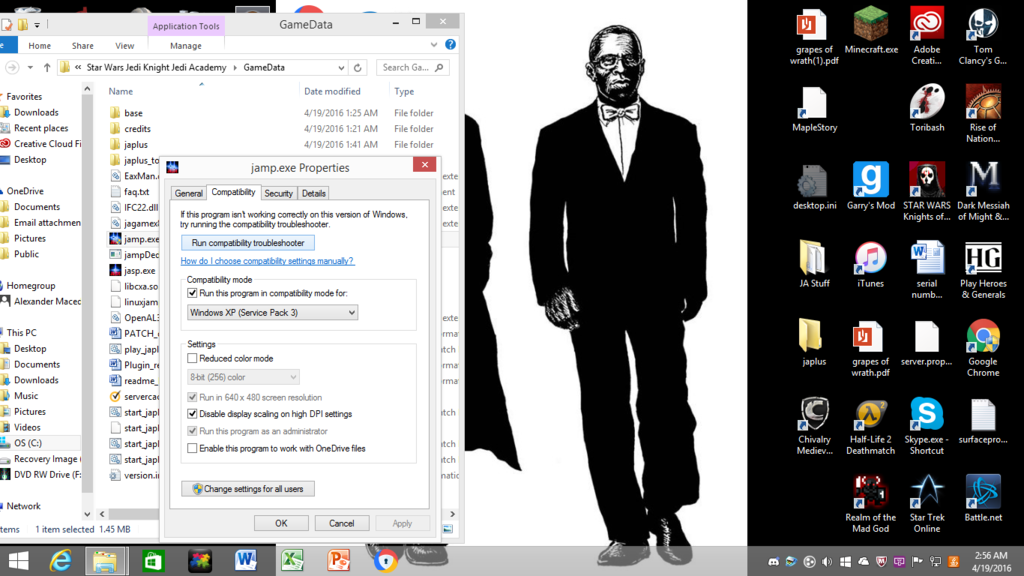Enable OneDrive files compatibility checkbox

(192, 448)
